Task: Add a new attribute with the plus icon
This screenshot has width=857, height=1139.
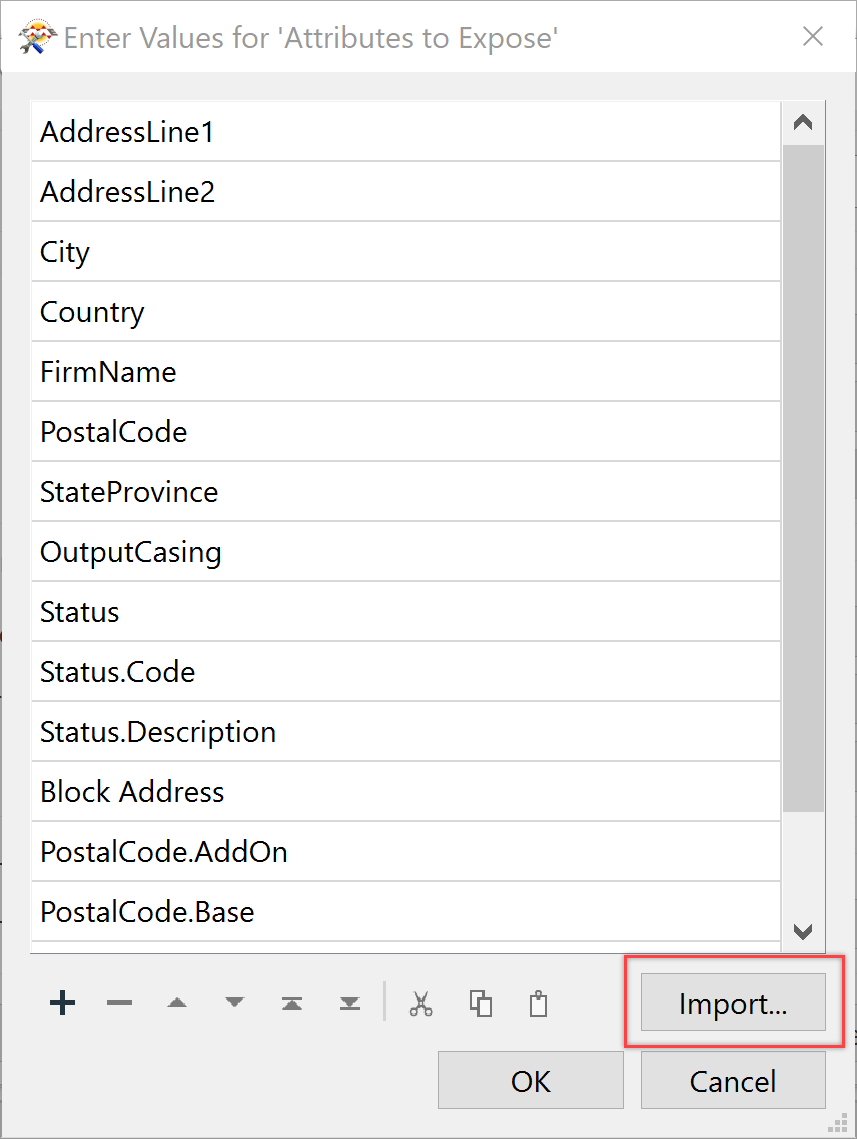Action: coord(62,1002)
